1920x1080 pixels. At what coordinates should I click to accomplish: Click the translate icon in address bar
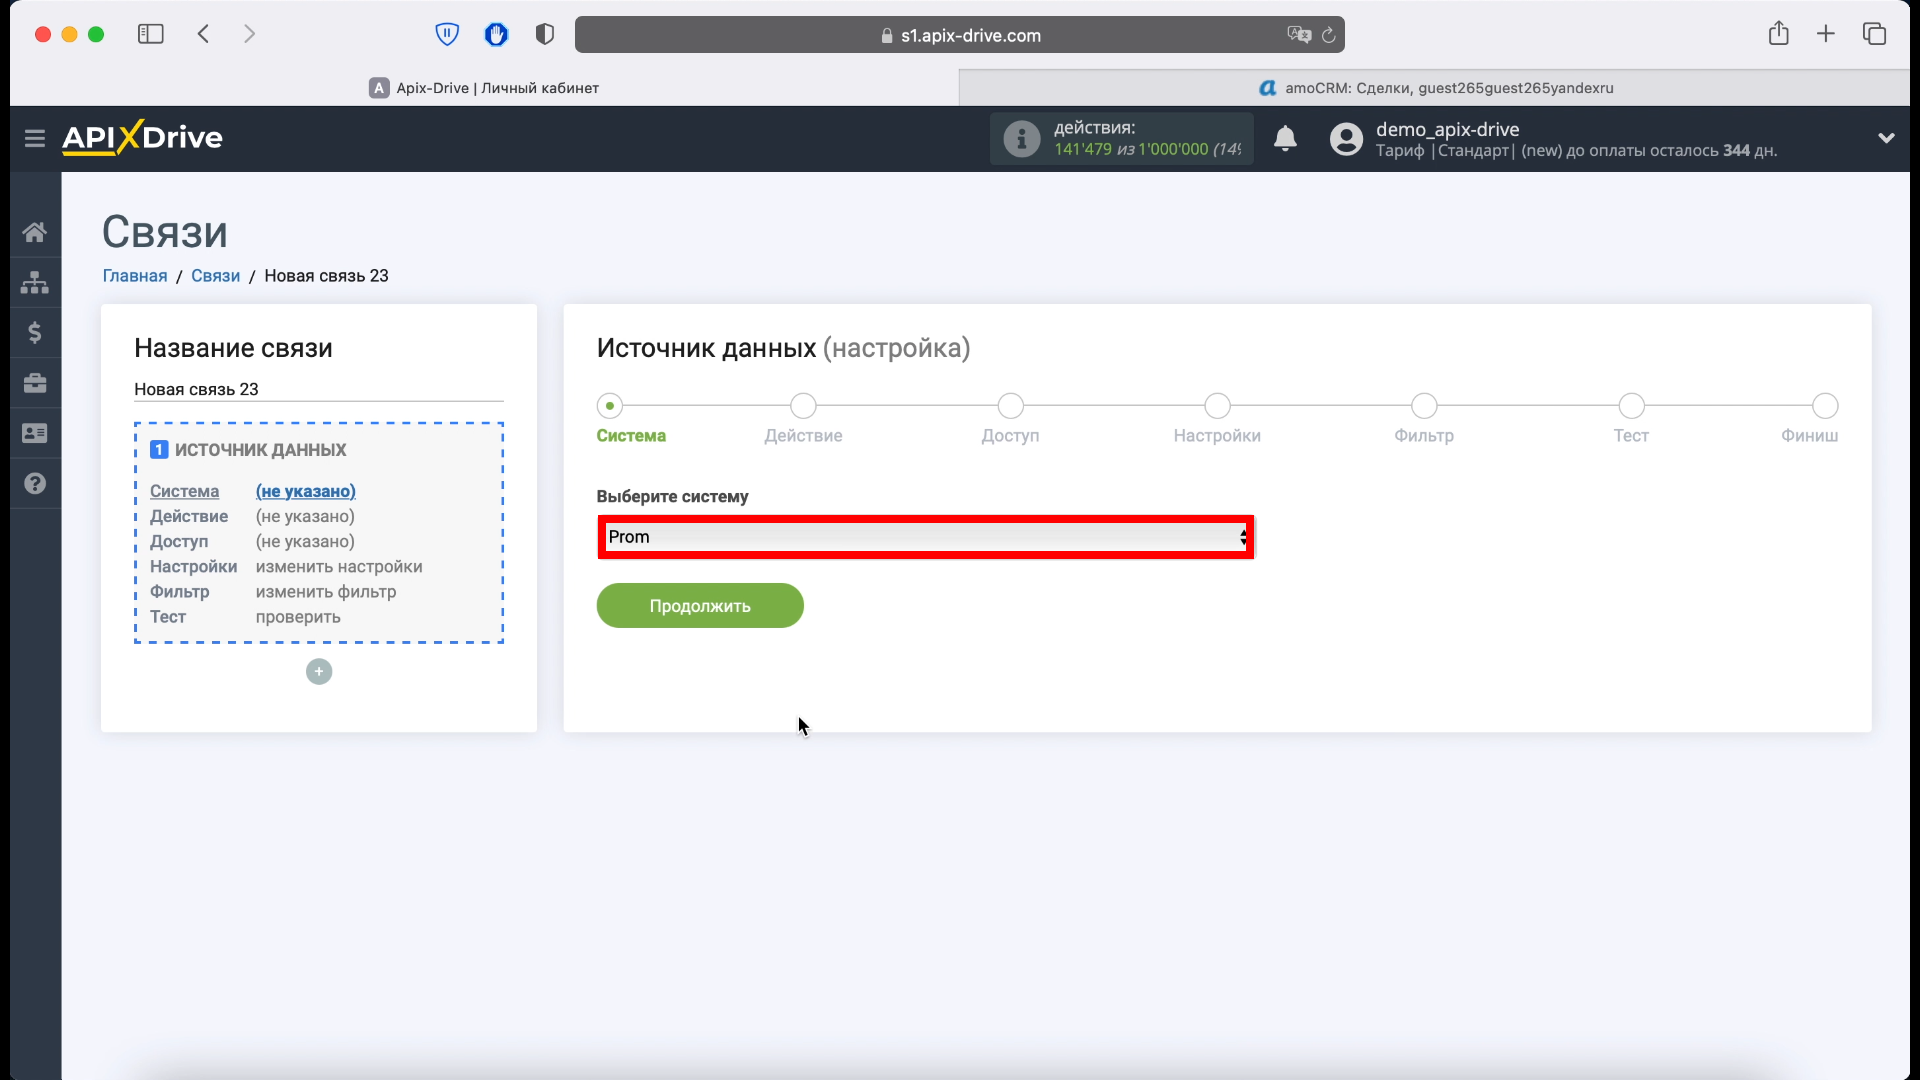[x=1298, y=35]
